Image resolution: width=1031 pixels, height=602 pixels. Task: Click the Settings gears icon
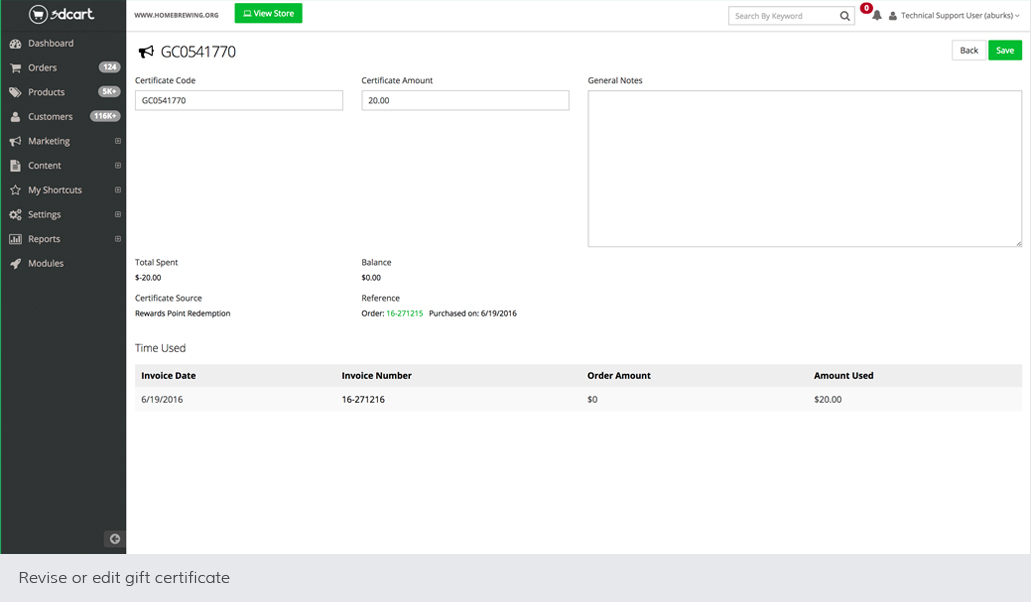point(16,215)
